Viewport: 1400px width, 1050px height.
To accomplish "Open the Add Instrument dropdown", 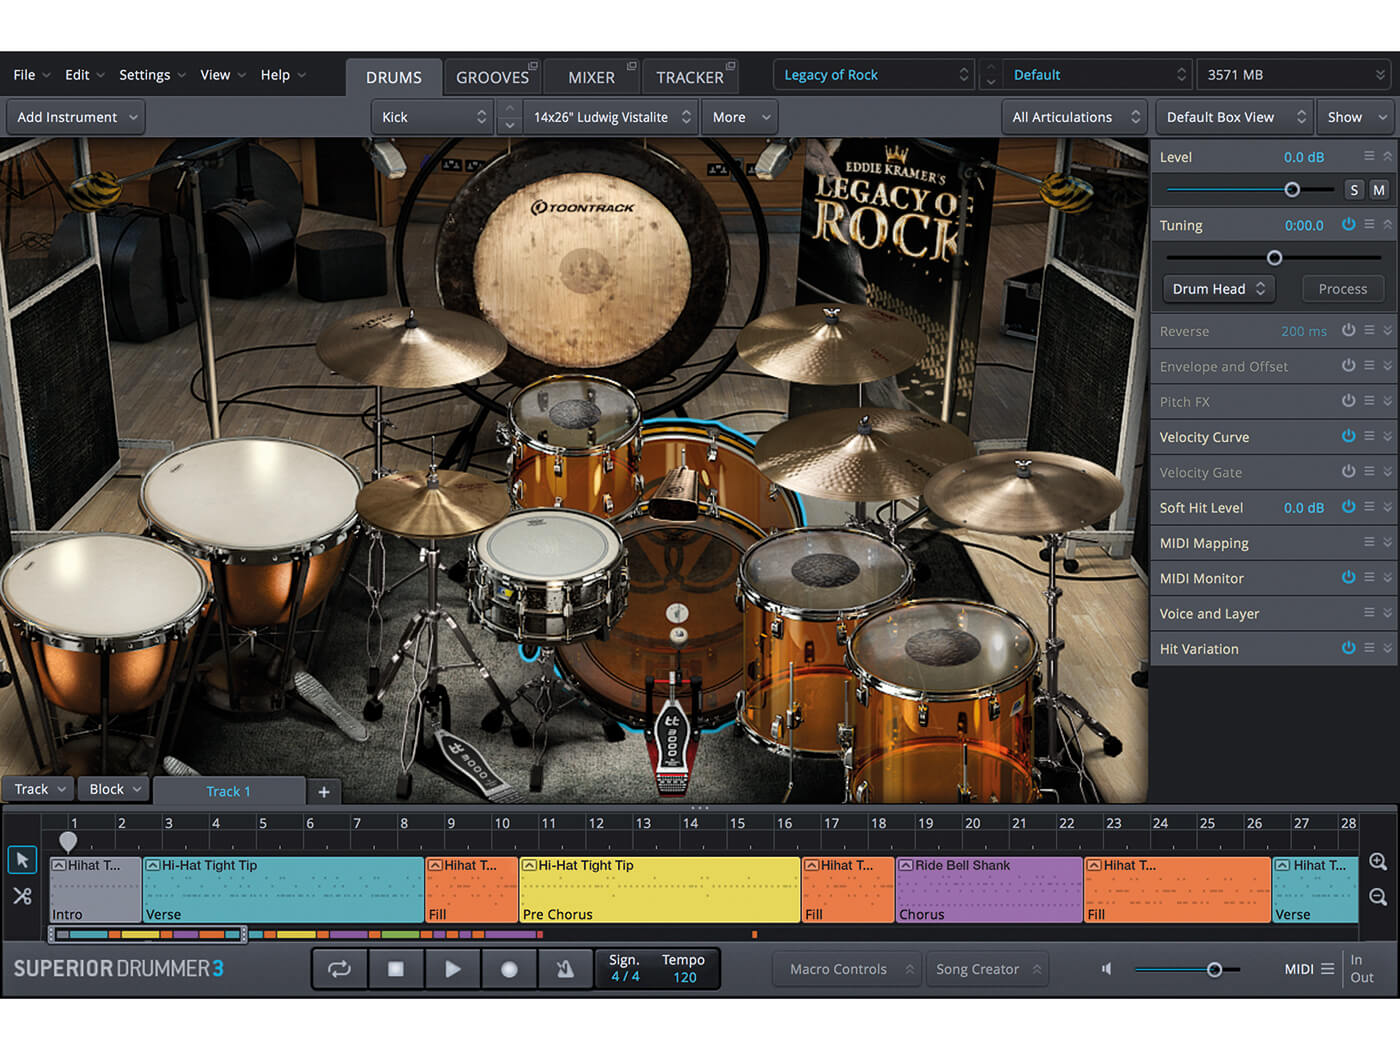I will [x=77, y=117].
